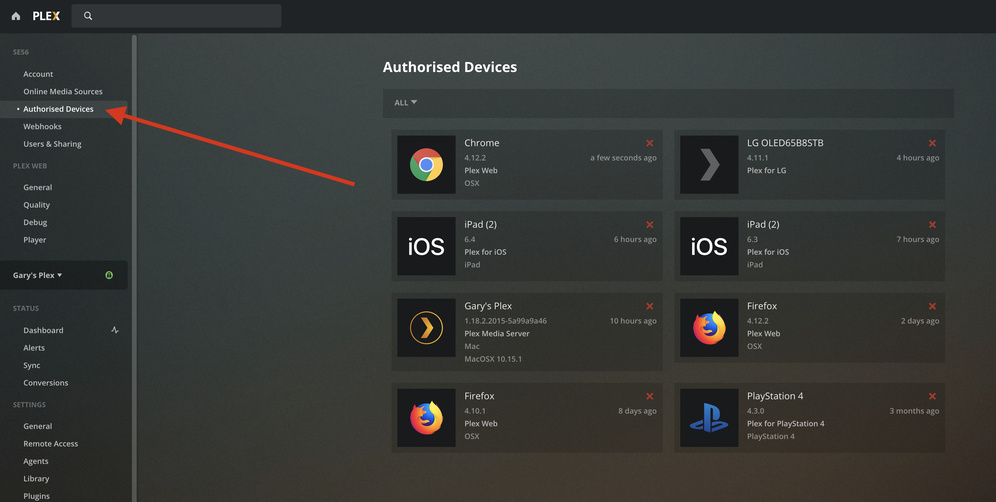996x502 pixels.
Task: Remove the PlayStation 4 device
Action: (932, 396)
